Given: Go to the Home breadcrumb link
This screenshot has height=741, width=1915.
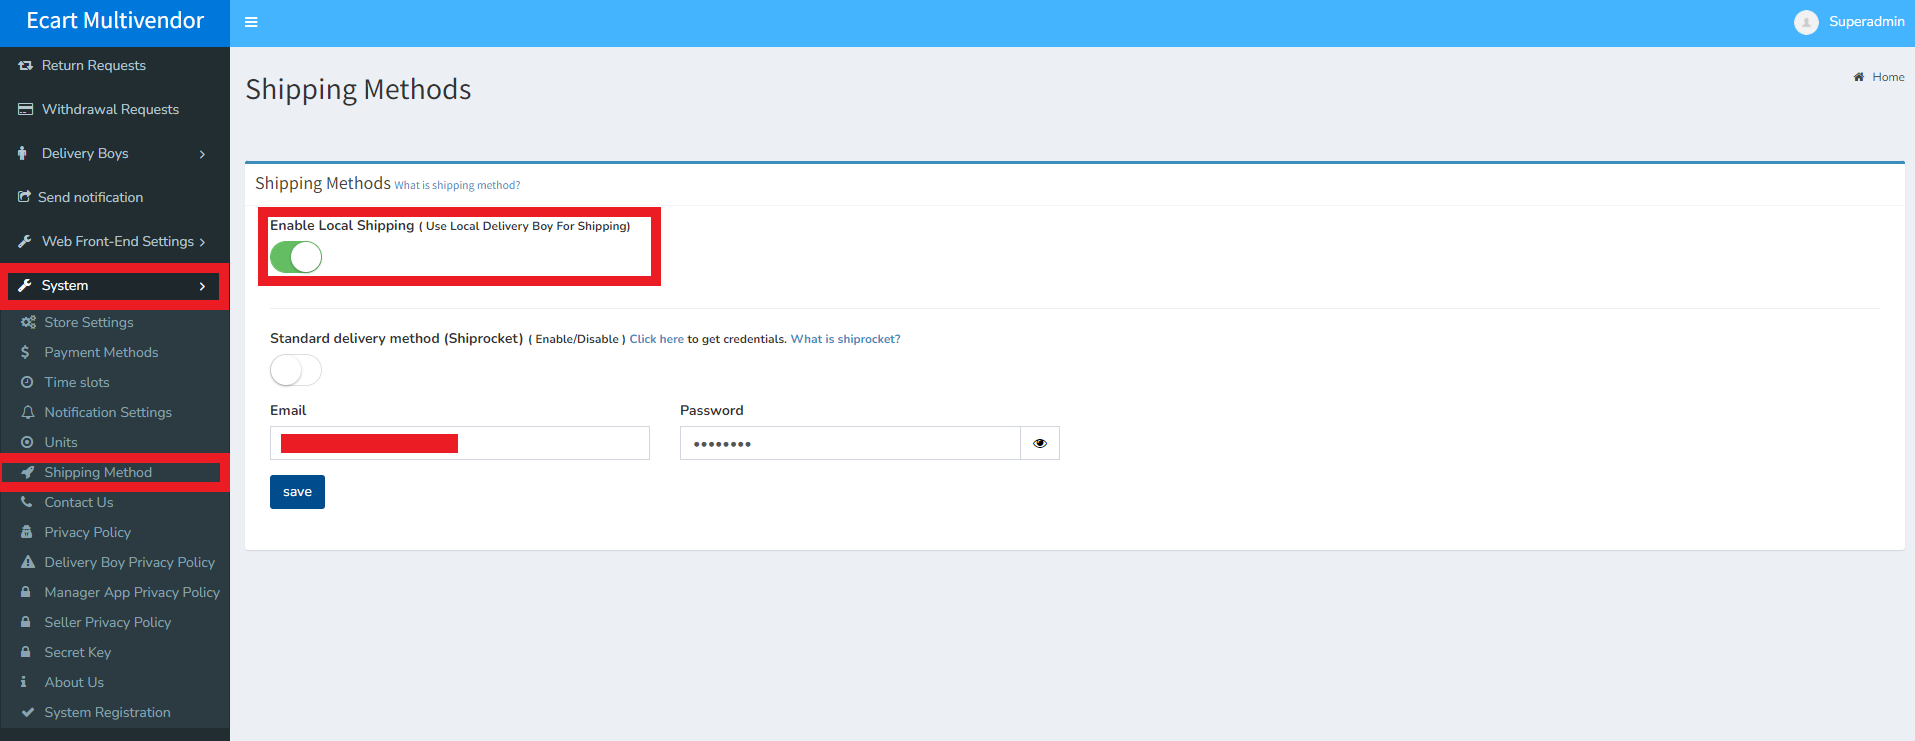Looking at the screenshot, I should (x=1888, y=77).
